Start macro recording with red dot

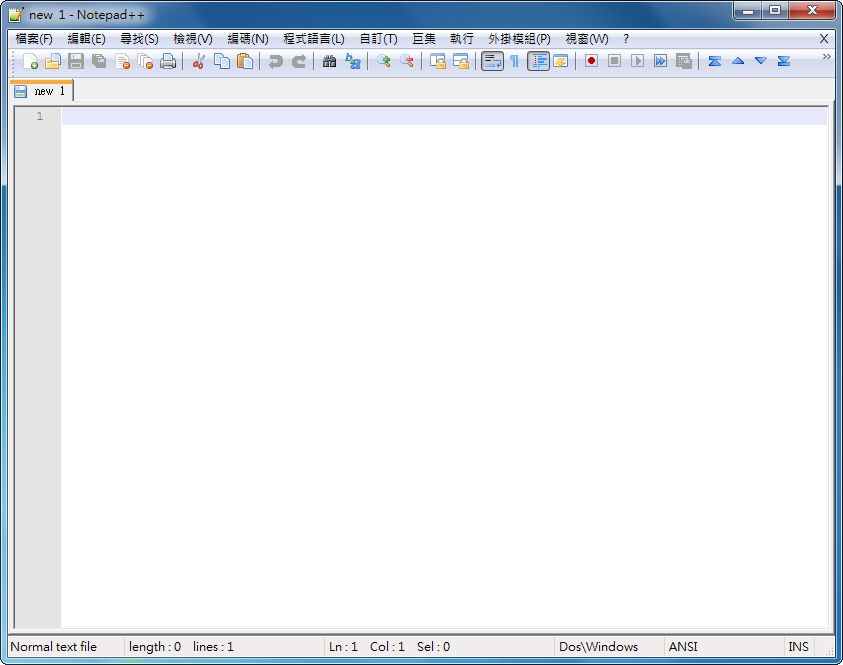(591, 61)
